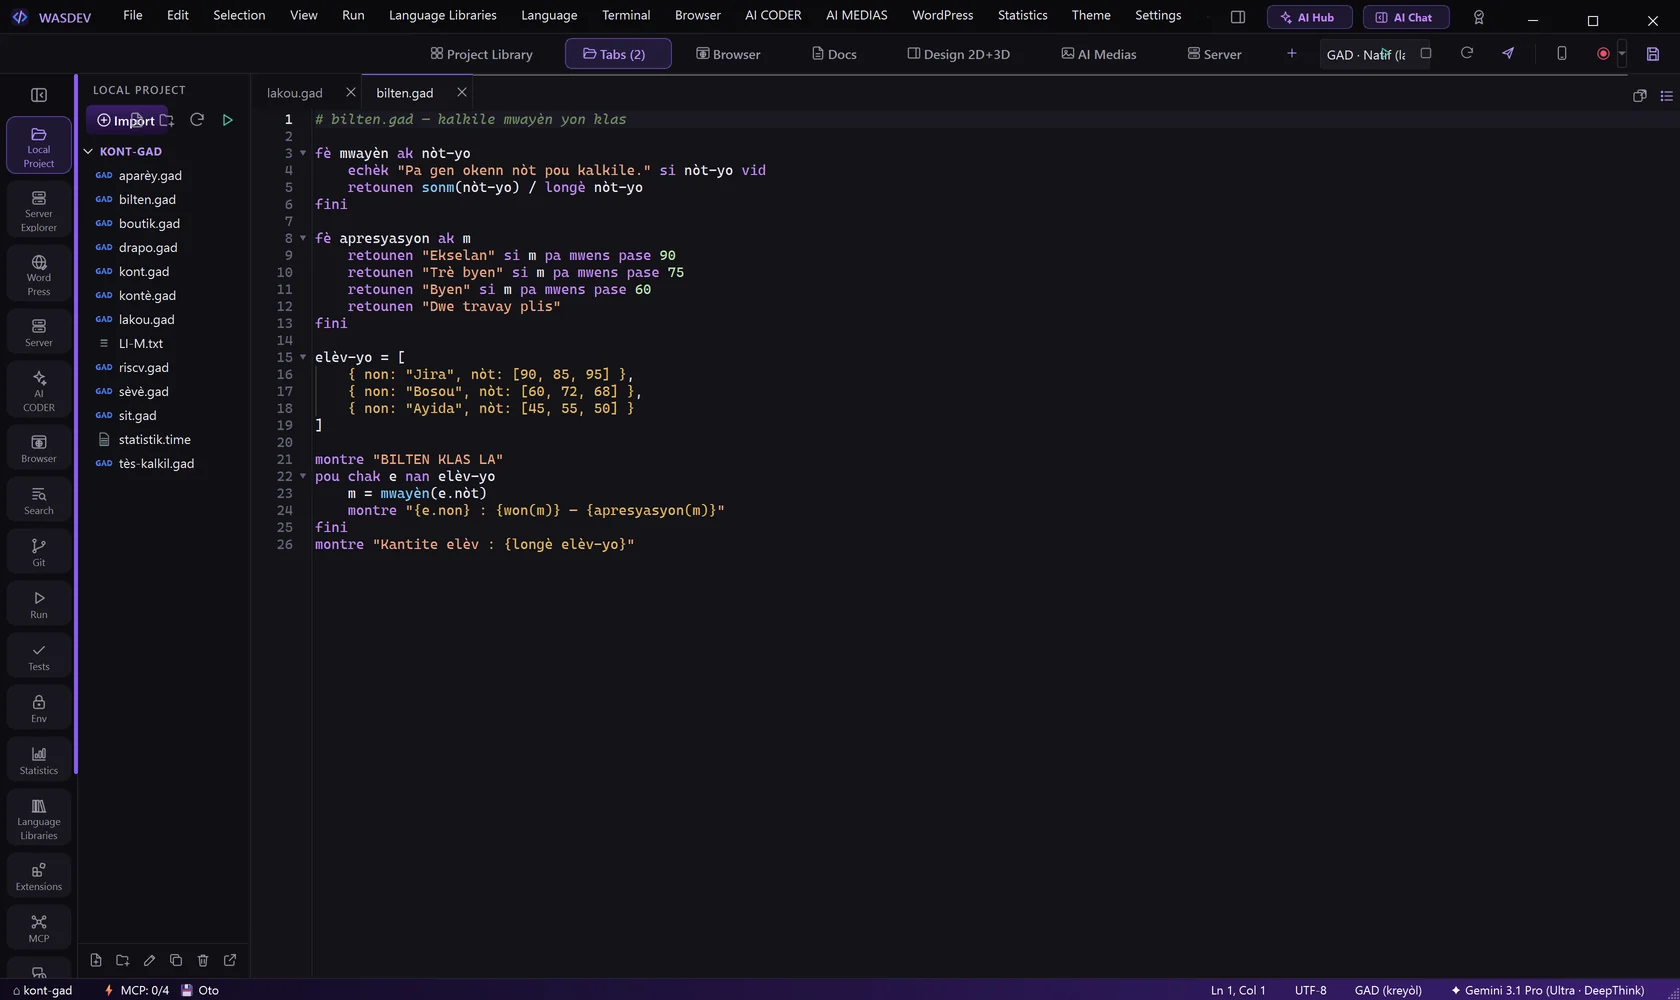Open the AI CODER sidebar panel
Screen dimensions: 1680x1000
[39, 389]
